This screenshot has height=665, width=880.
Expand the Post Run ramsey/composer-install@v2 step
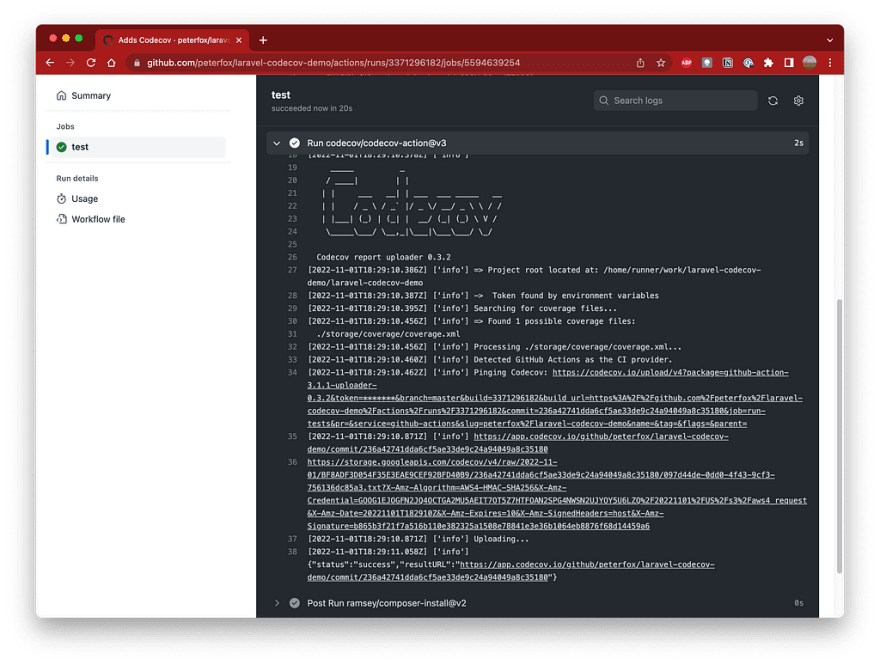click(277, 603)
